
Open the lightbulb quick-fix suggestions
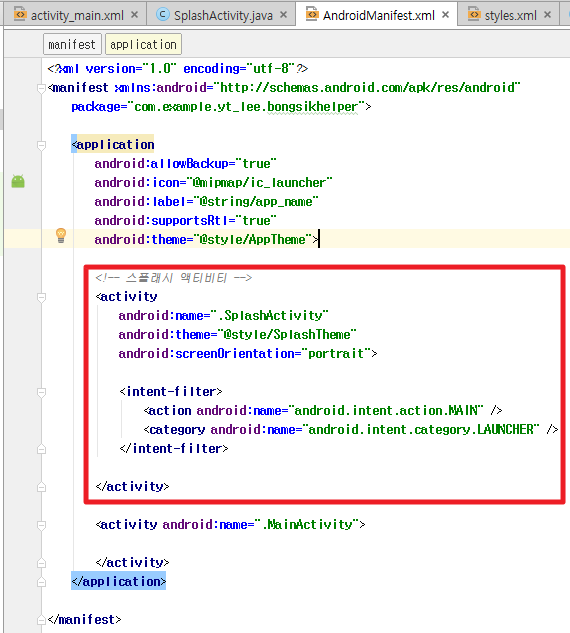61,235
